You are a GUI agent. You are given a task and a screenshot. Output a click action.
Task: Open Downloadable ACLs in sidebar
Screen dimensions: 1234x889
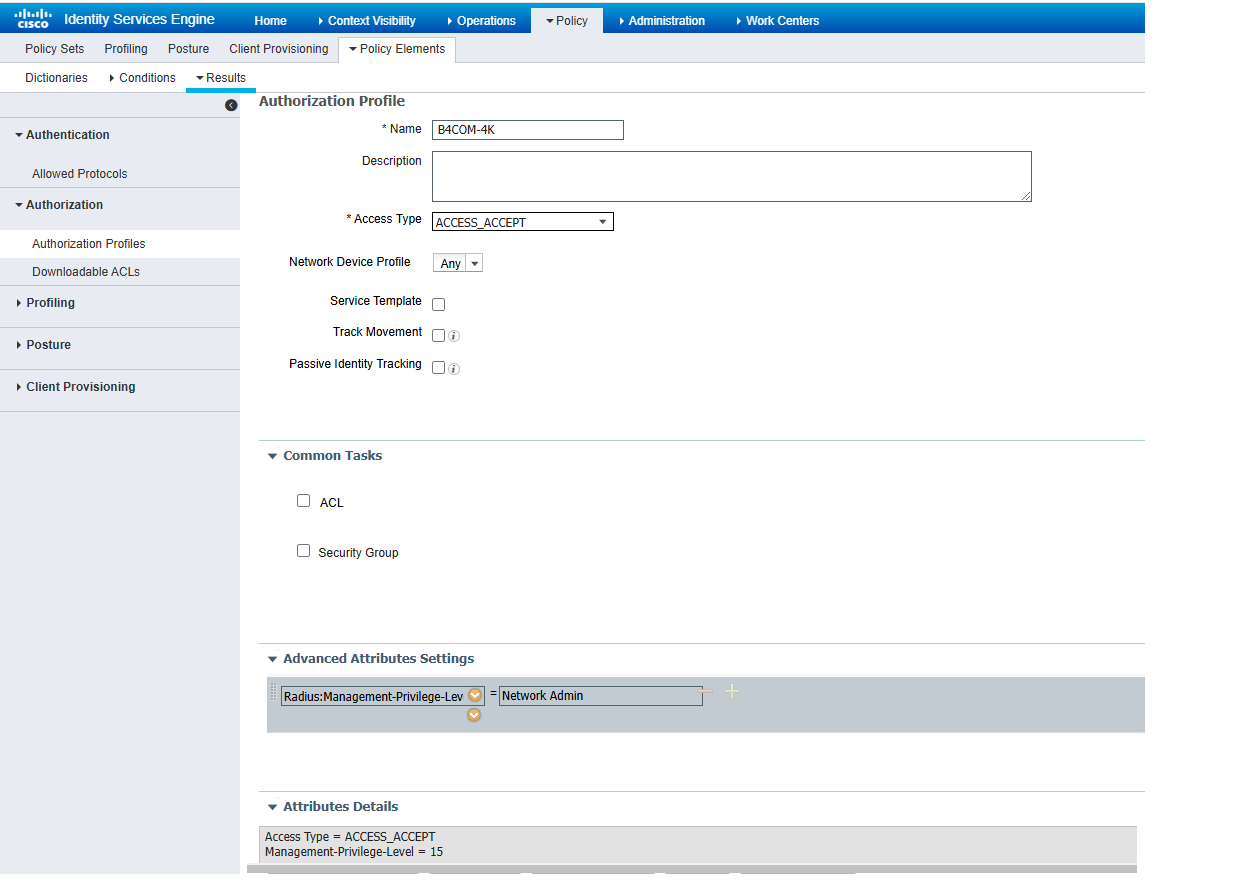pos(86,272)
